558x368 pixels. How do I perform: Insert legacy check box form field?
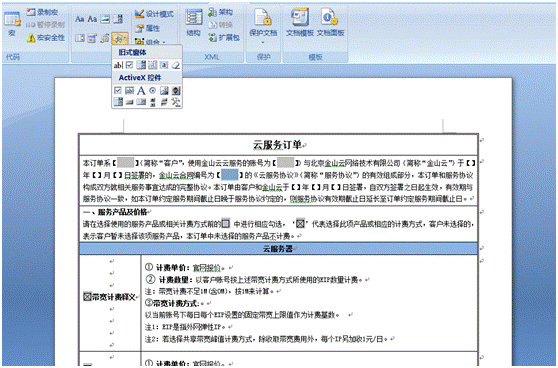pos(130,65)
